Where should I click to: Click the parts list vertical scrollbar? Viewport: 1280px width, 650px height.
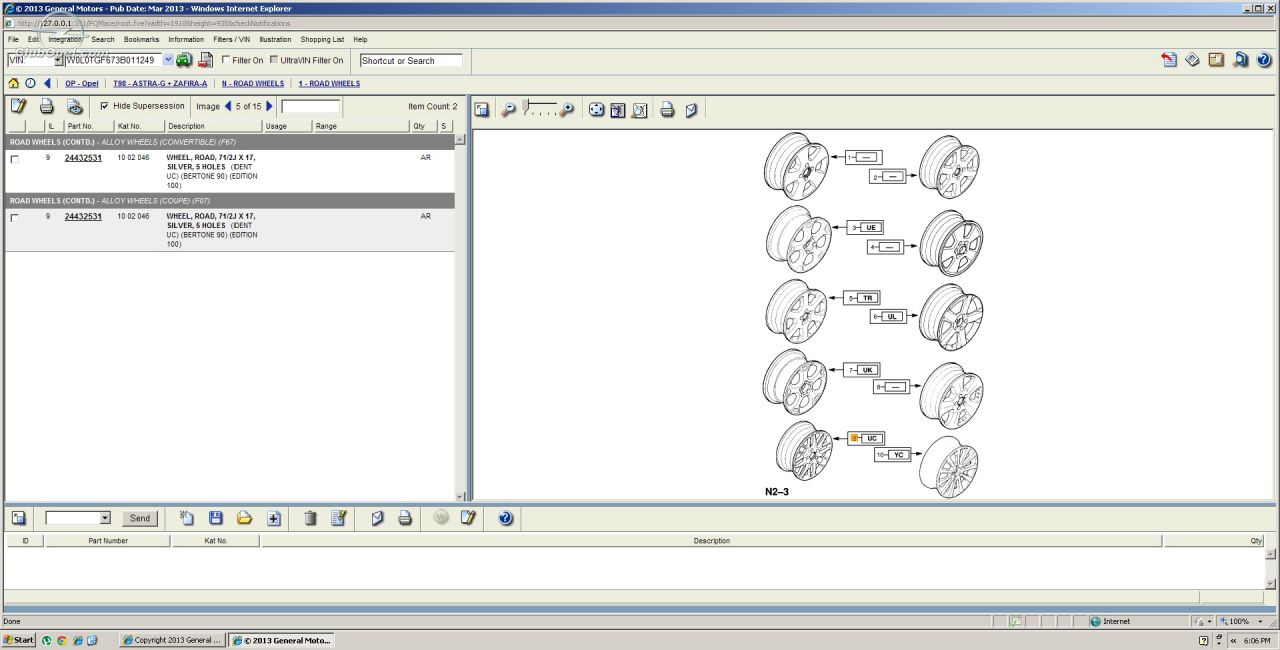[460, 316]
